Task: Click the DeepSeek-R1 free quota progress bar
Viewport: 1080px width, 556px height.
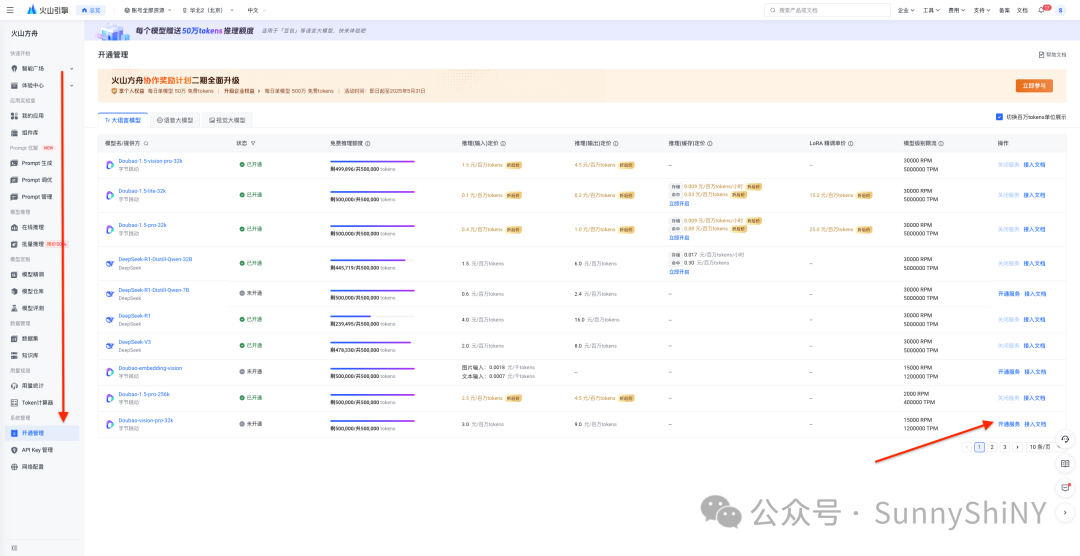Action: tap(372, 316)
